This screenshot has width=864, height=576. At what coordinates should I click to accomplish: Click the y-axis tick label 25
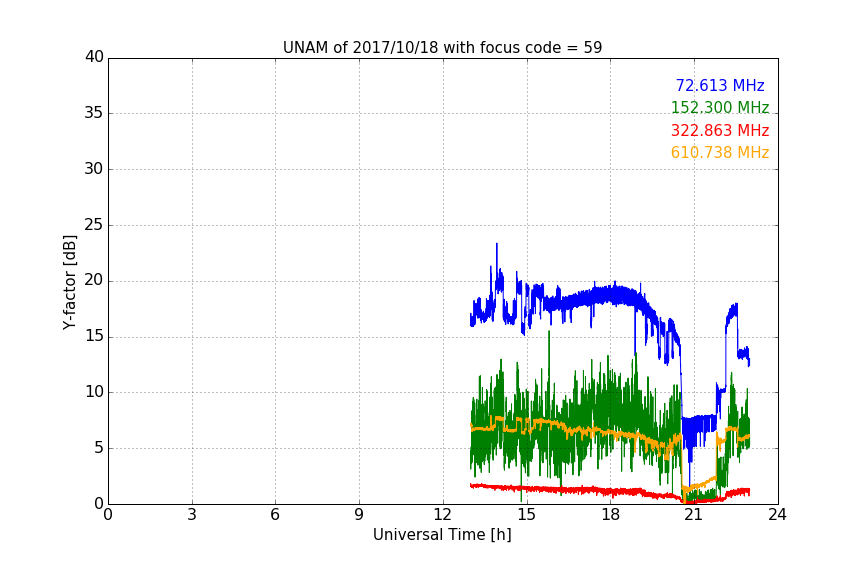(94, 225)
